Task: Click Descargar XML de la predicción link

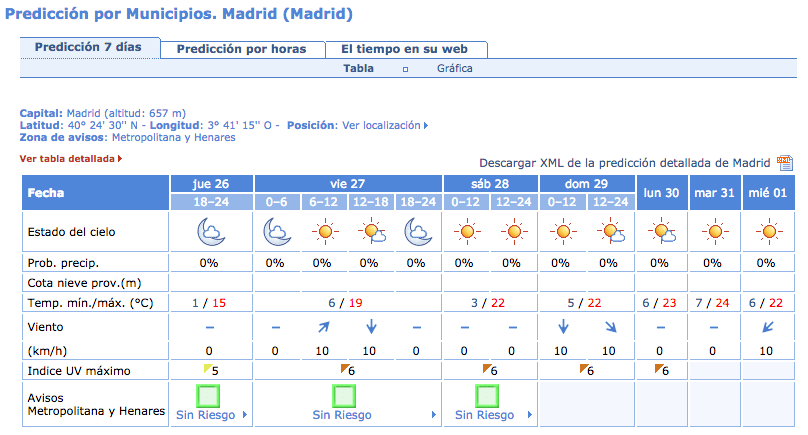Action: click(625, 163)
